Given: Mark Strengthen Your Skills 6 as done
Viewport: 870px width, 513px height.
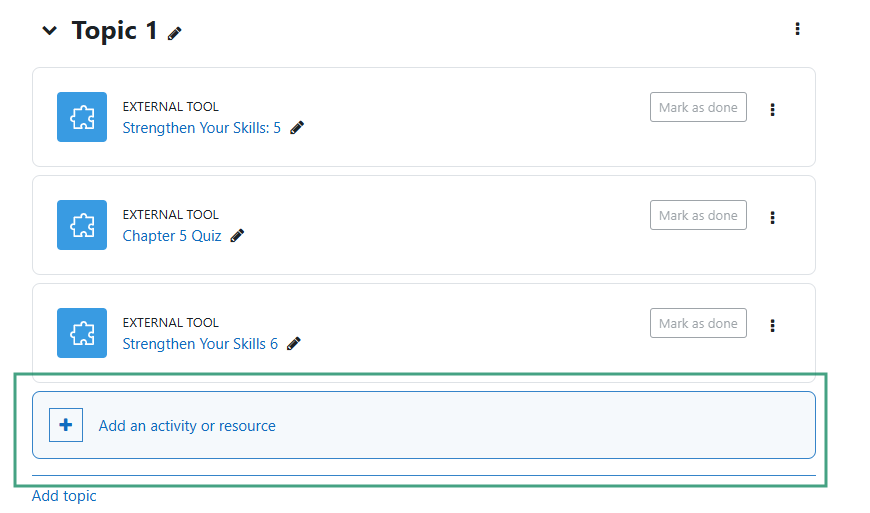Looking at the screenshot, I should click(698, 323).
